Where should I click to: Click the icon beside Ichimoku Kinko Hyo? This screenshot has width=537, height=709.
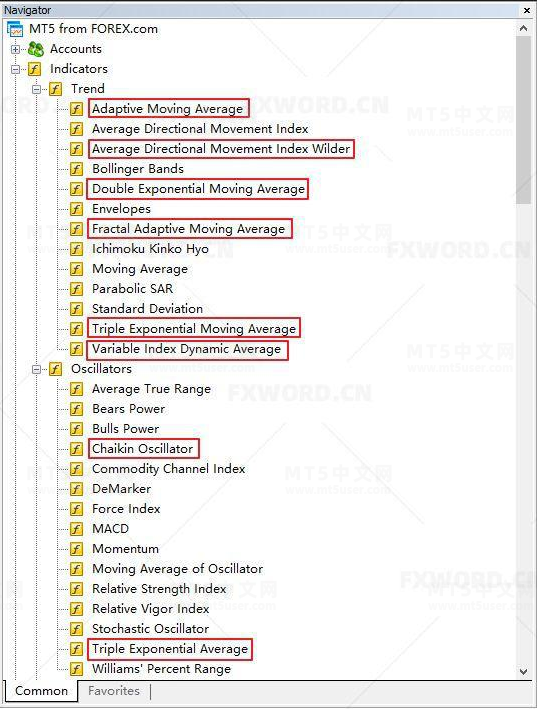76,249
